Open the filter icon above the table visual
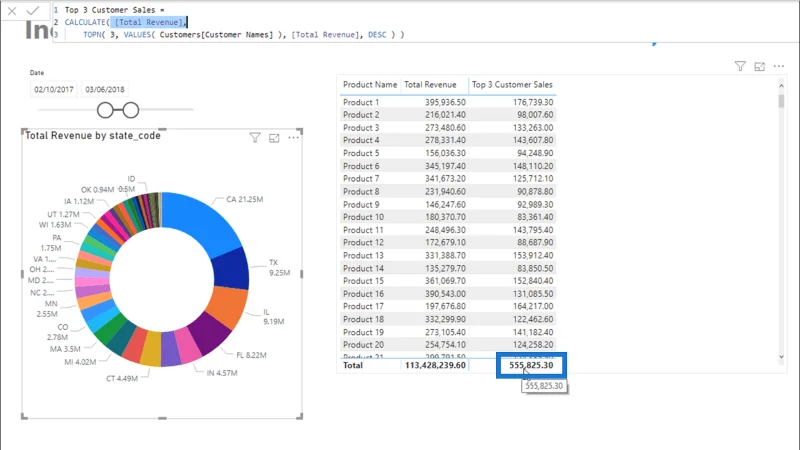Image resolution: width=800 pixels, height=450 pixels. (740, 66)
